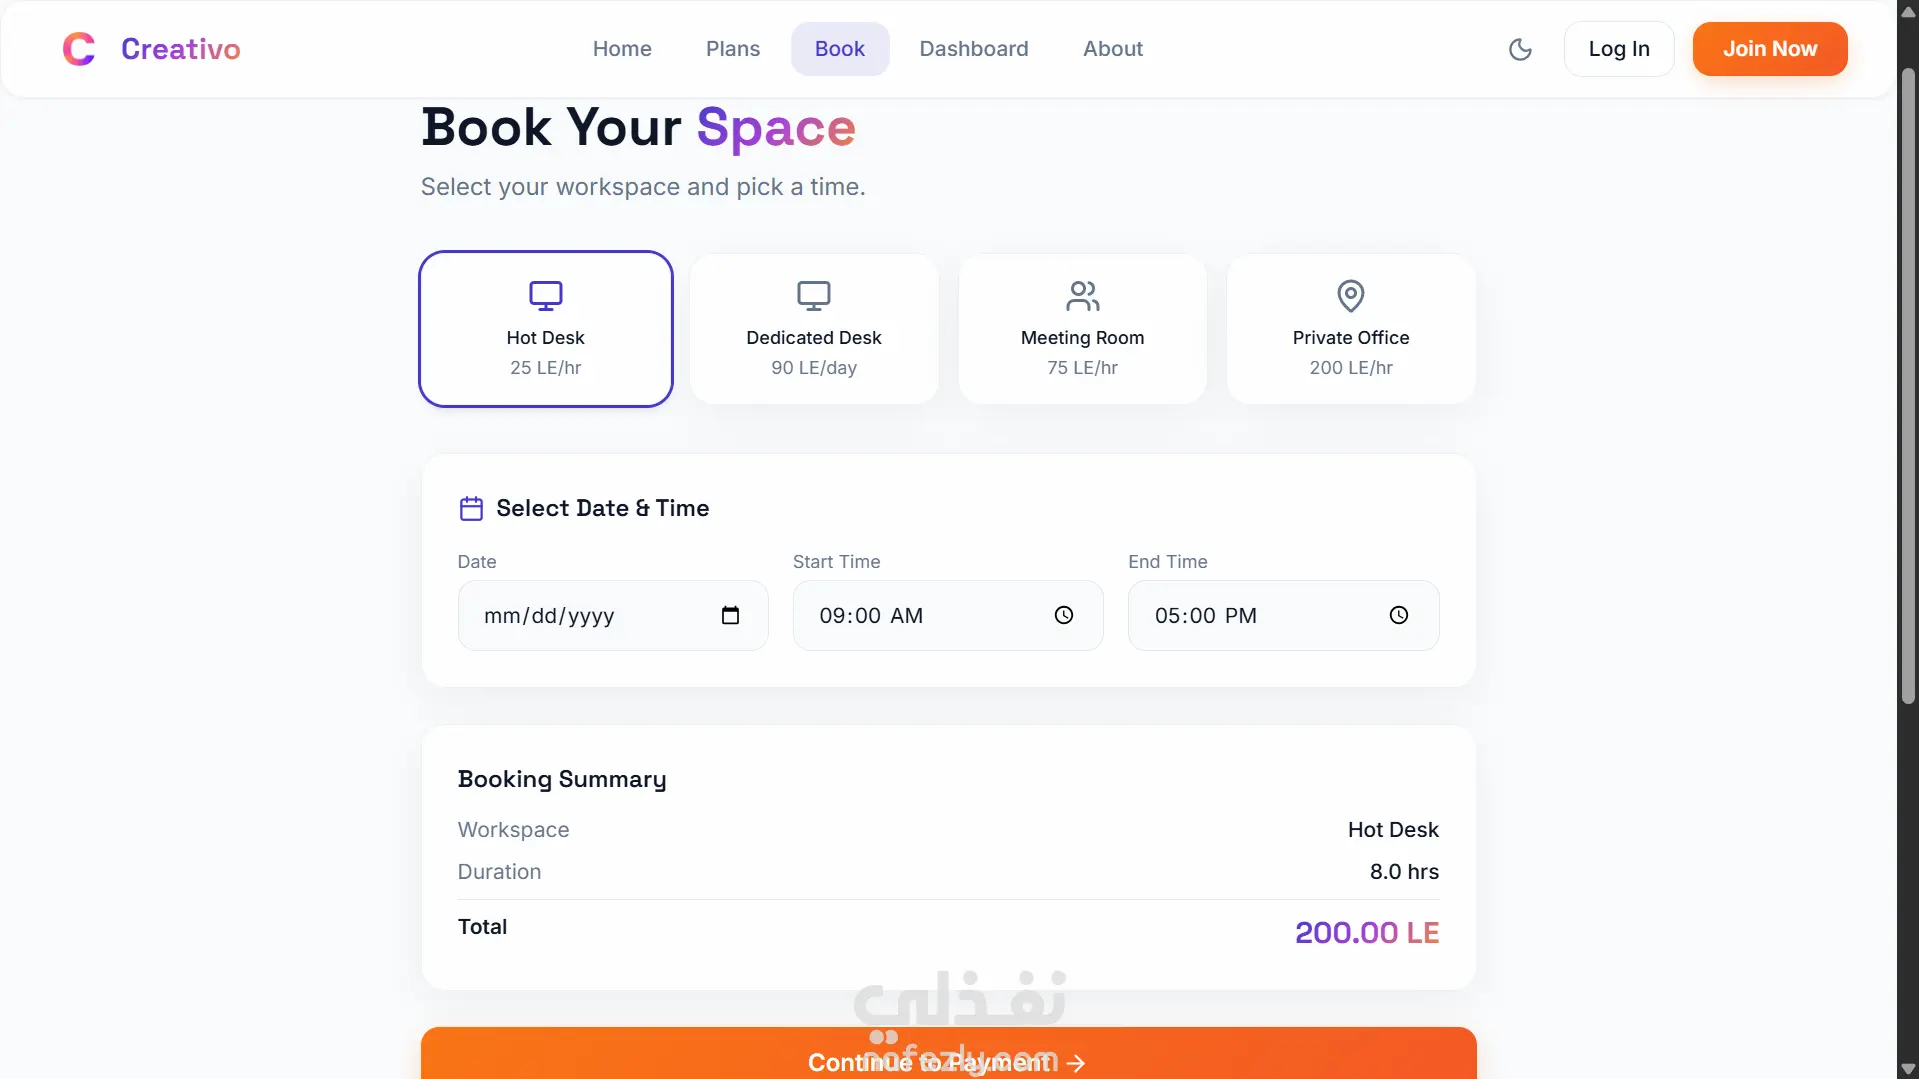Click the Creativo C logo icon
This screenshot has height=1079, width=1919.
(79, 49)
